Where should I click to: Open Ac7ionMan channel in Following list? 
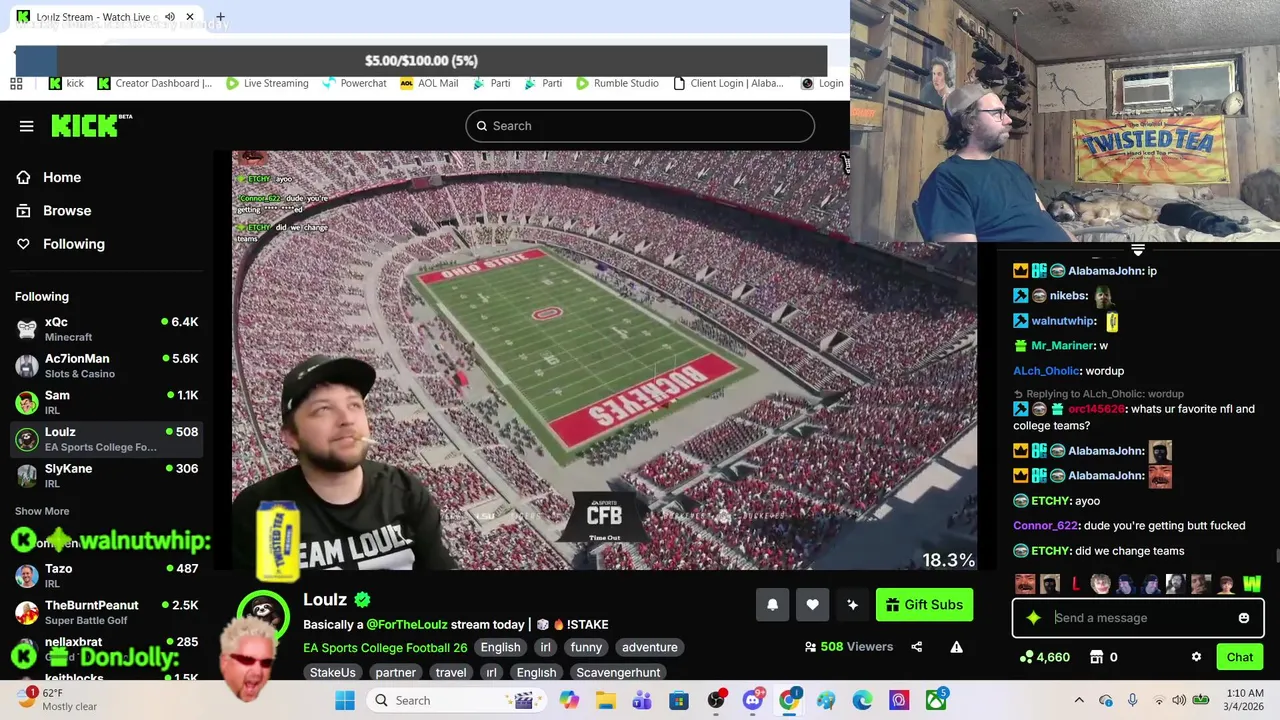point(106,366)
